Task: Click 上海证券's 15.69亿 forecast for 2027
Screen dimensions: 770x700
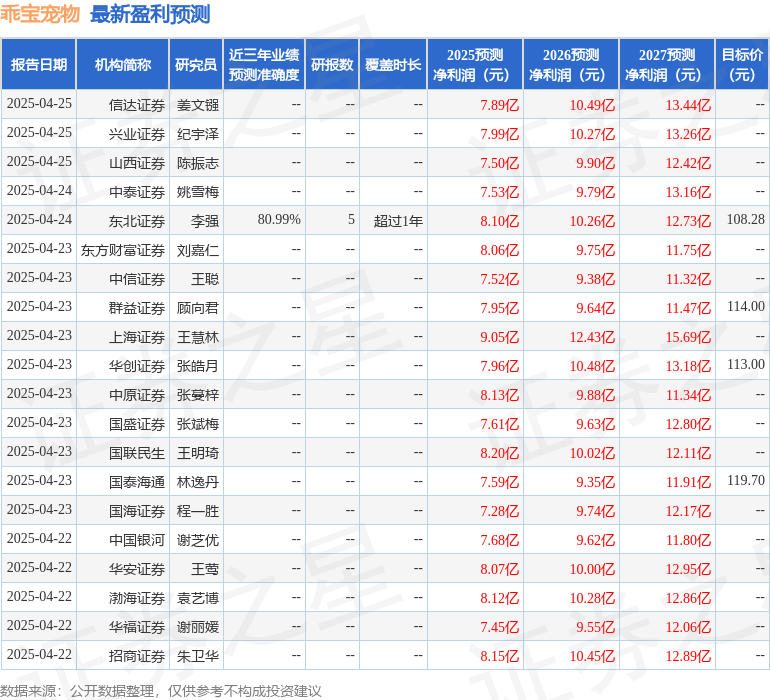Action: pyautogui.click(x=688, y=337)
